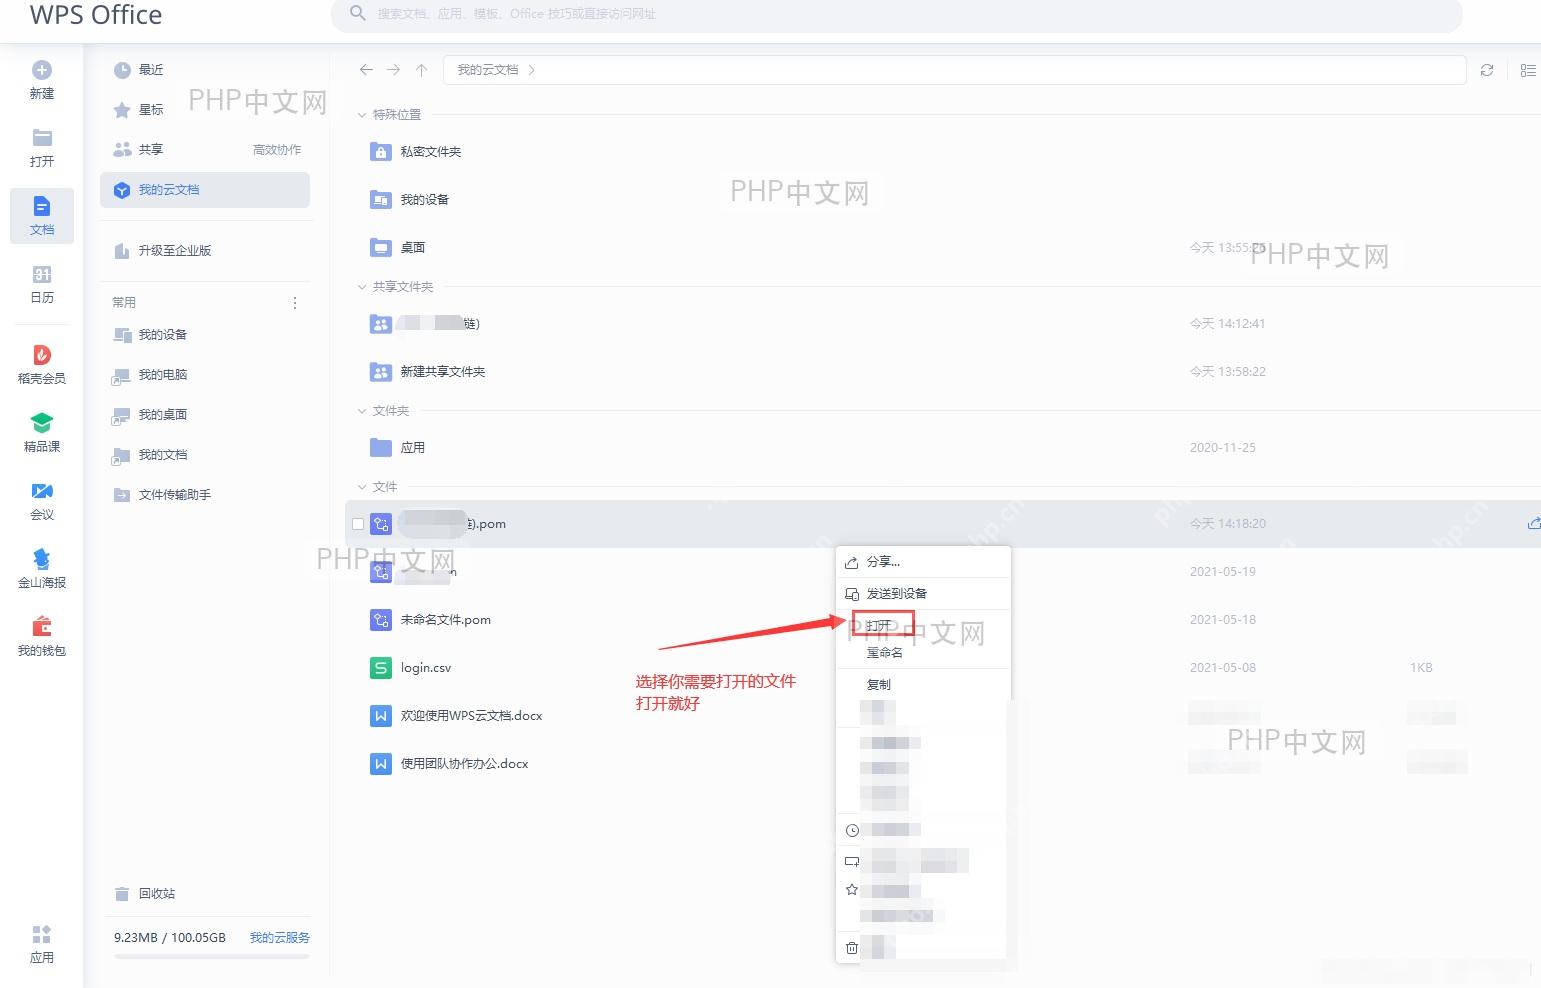Open the 精品课 icon

[x=42, y=423]
